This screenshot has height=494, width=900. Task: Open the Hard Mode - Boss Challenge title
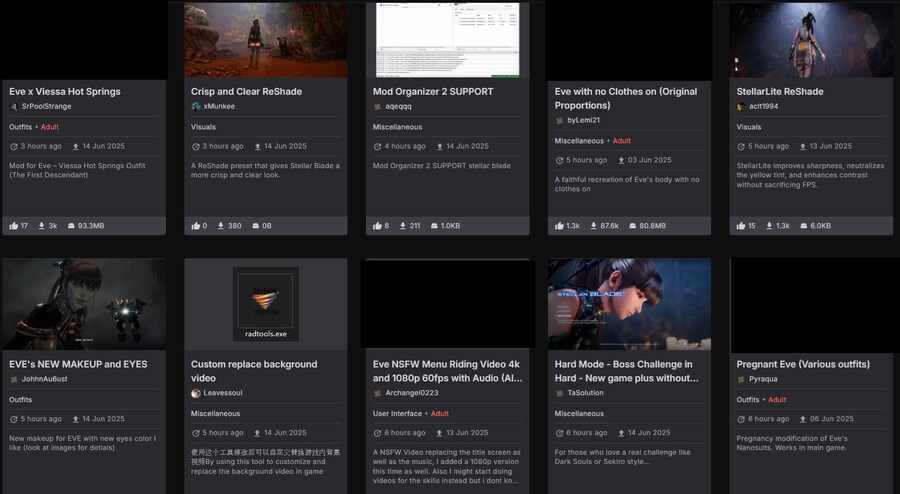pyautogui.click(x=627, y=371)
